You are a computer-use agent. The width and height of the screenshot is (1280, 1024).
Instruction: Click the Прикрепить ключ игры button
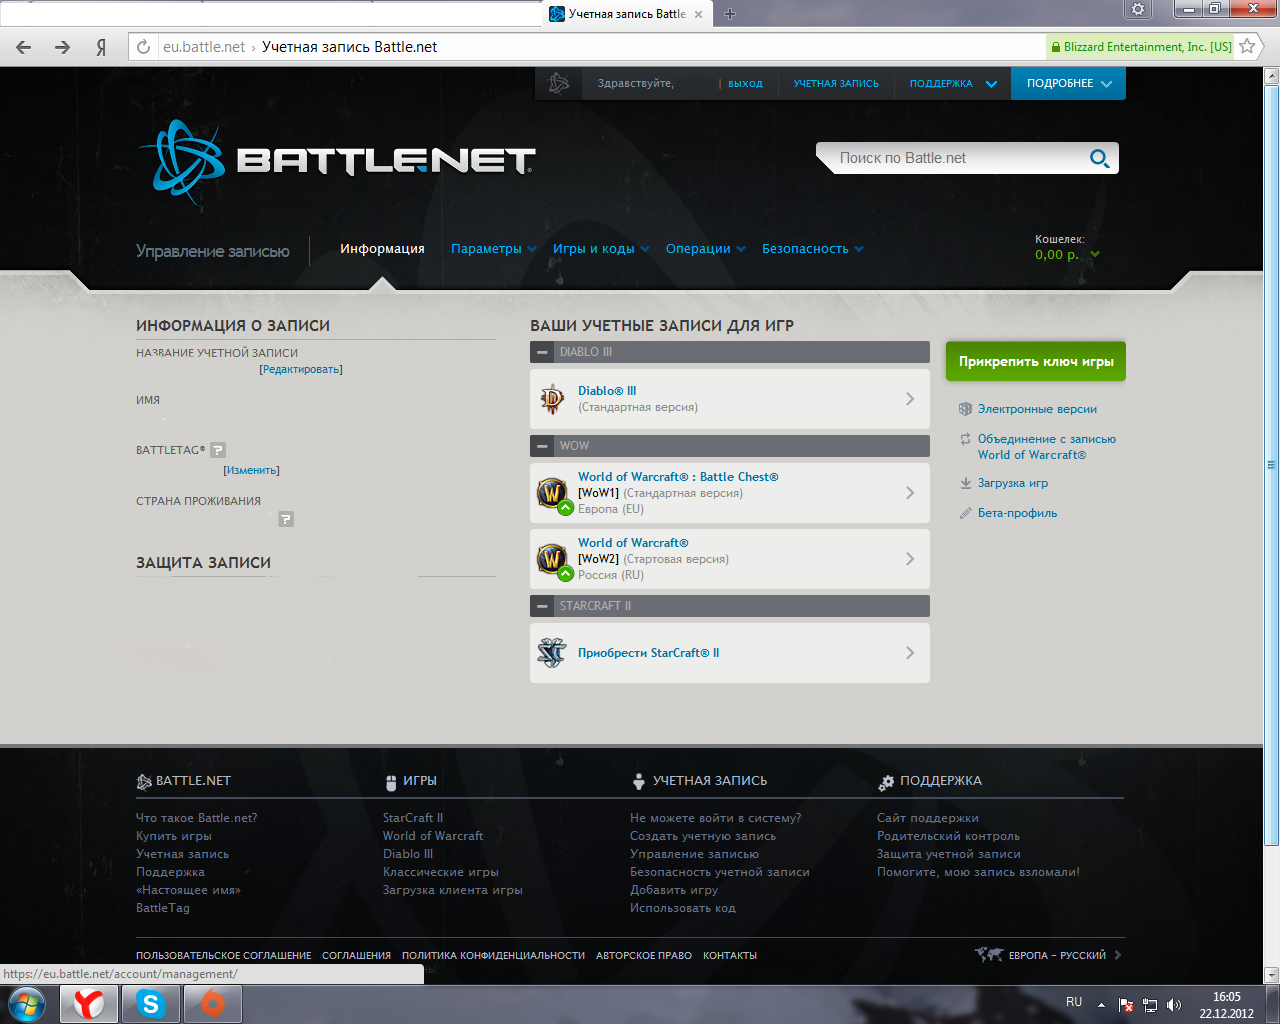pyautogui.click(x=1035, y=361)
